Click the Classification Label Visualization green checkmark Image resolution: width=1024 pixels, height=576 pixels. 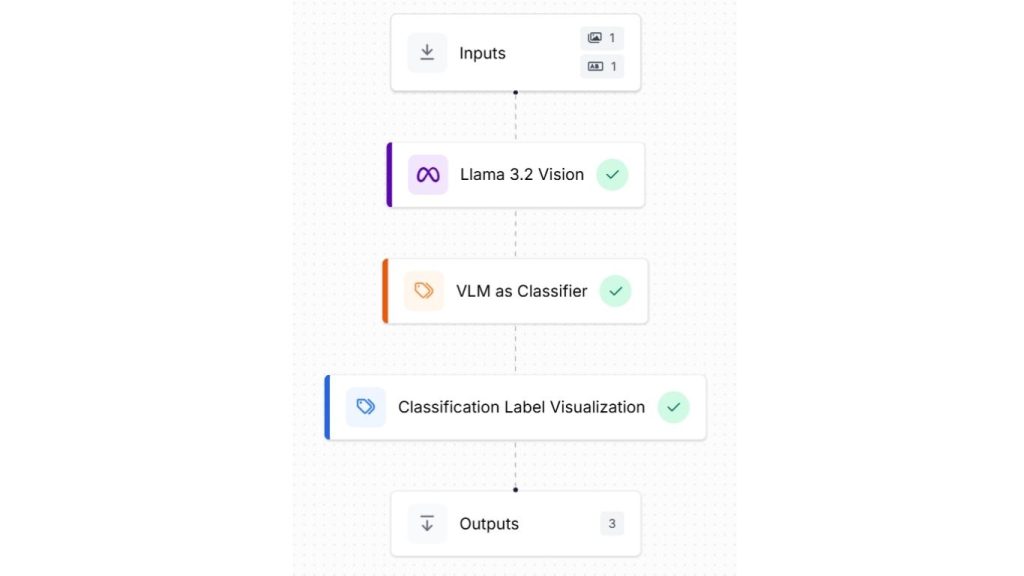tap(673, 407)
